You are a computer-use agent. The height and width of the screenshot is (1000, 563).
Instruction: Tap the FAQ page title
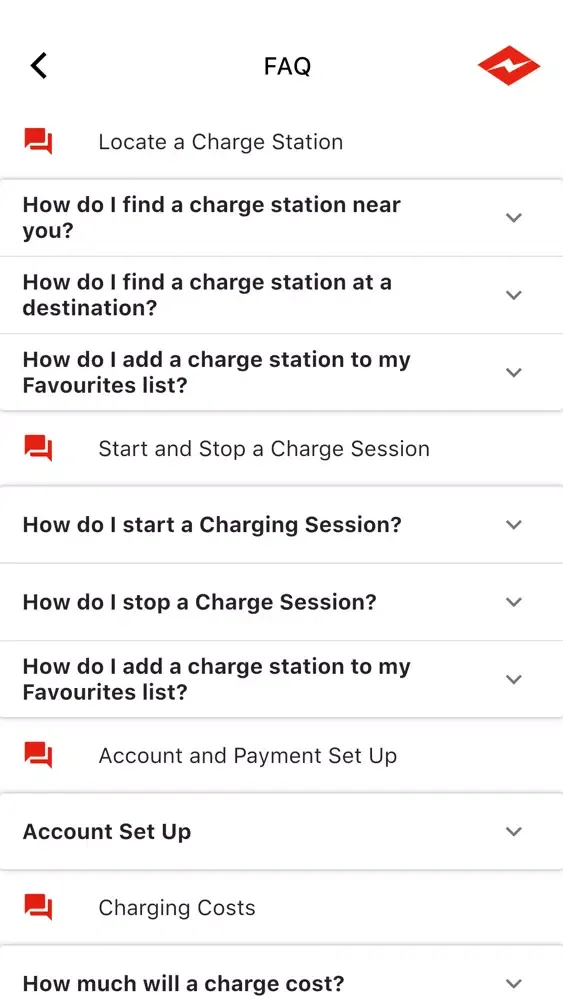(288, 66)
